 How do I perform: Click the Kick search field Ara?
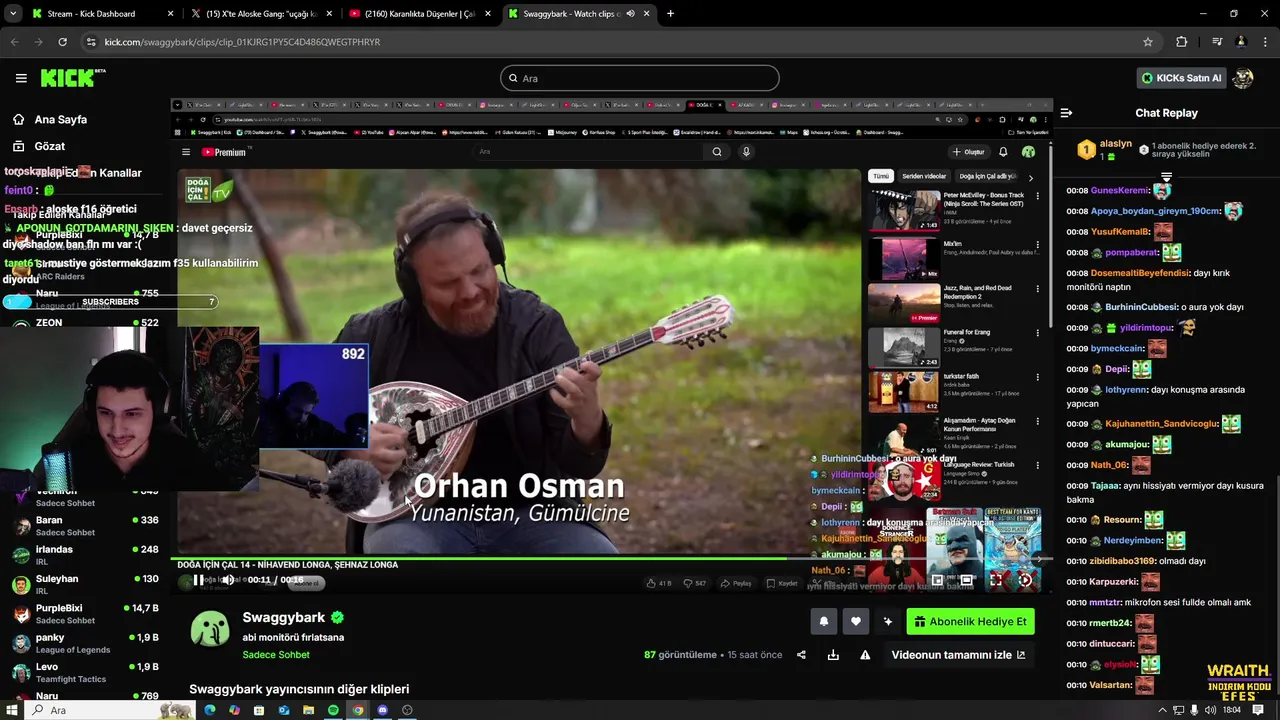pyautogui.click(x=640, y=78)
